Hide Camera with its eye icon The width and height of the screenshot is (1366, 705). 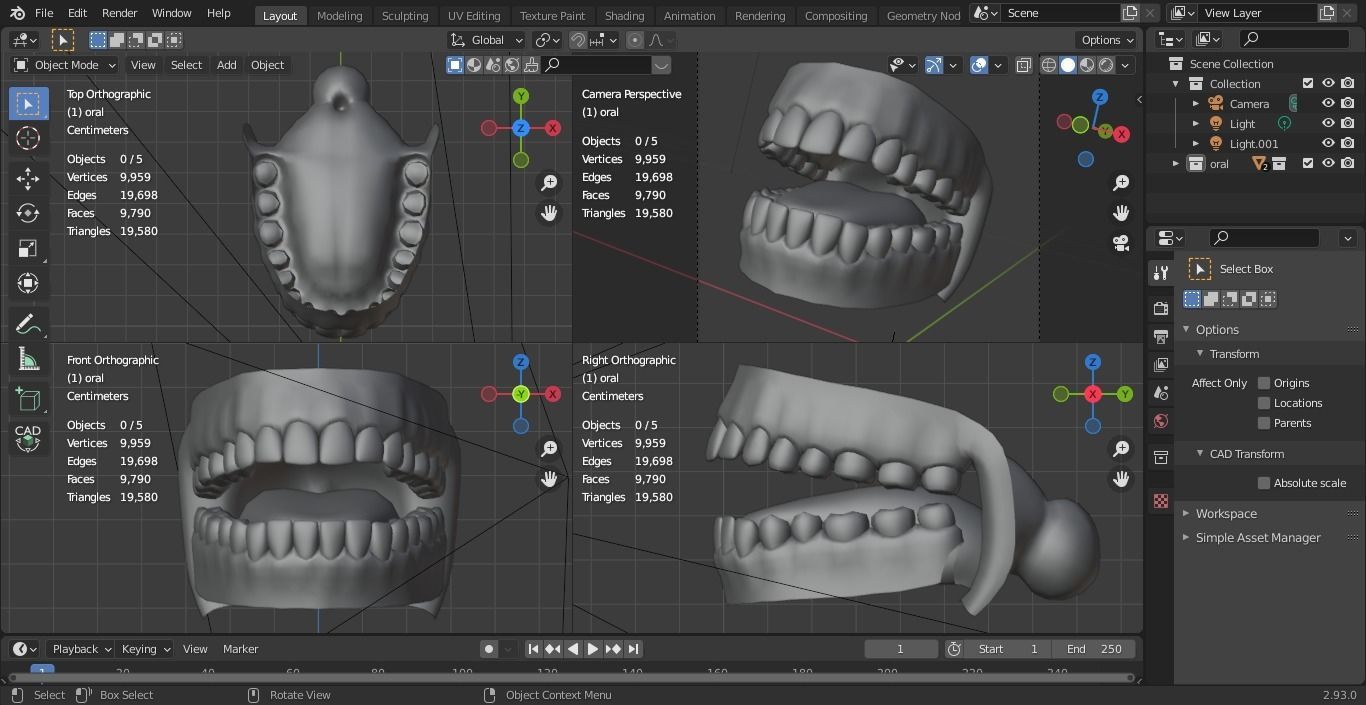tap(1328, 103)
